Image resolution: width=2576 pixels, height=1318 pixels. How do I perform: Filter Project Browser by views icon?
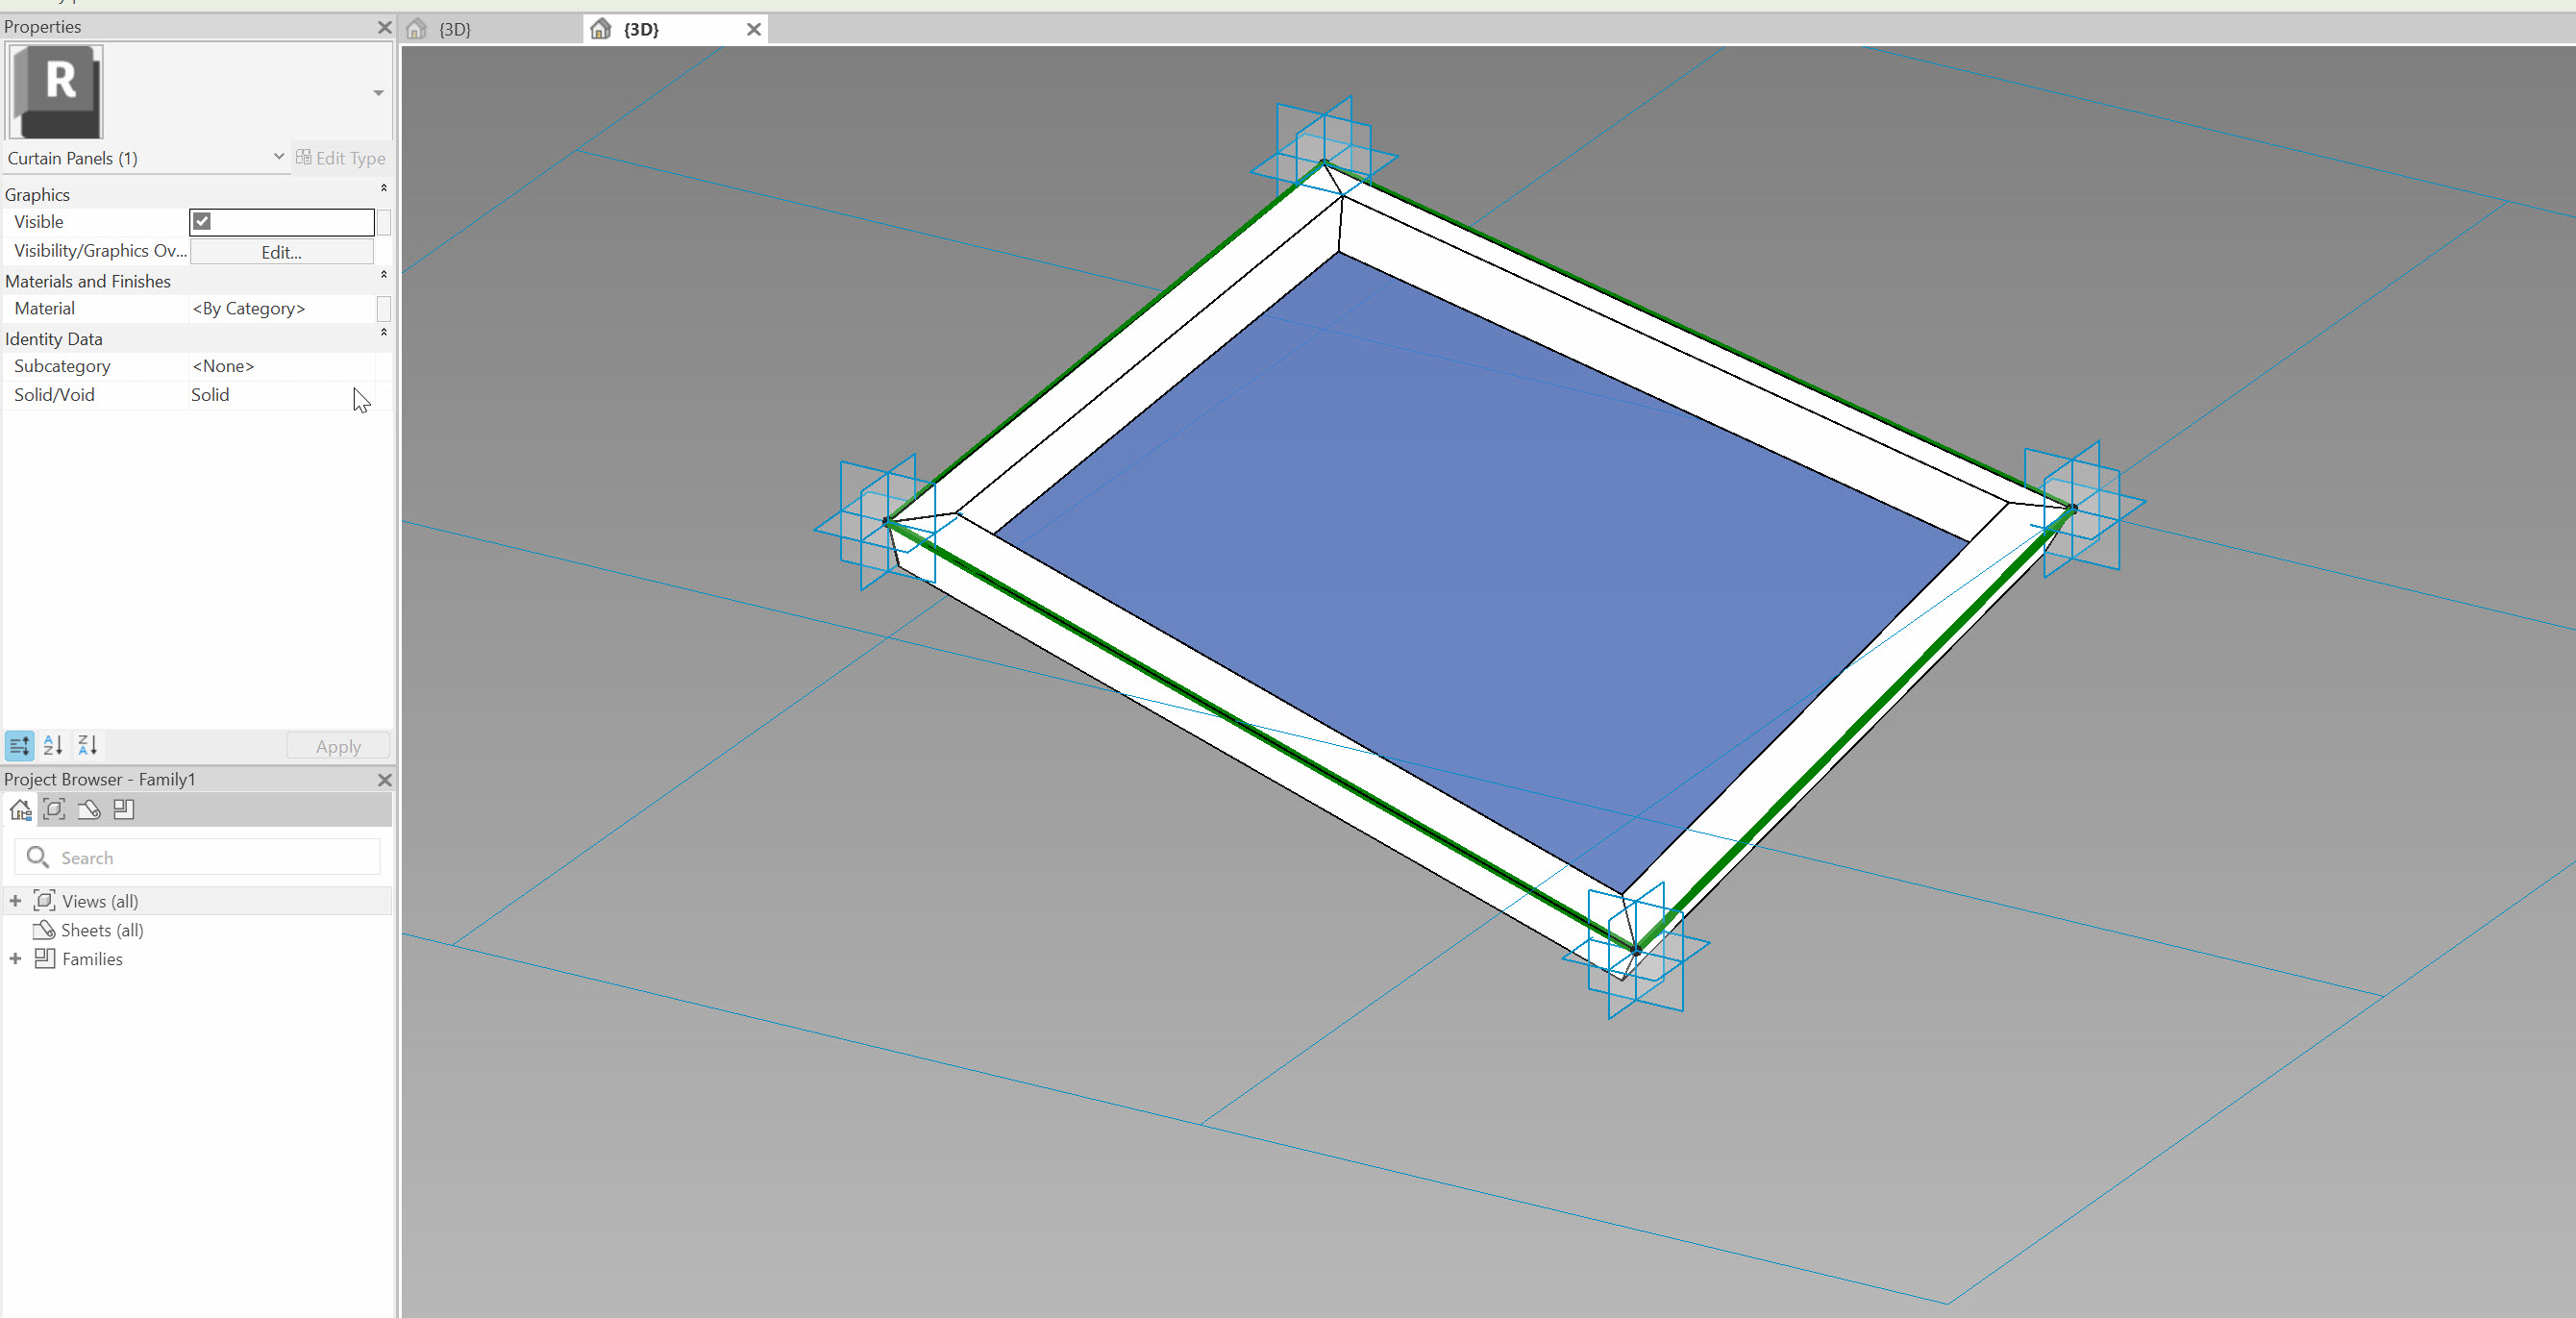55,810
